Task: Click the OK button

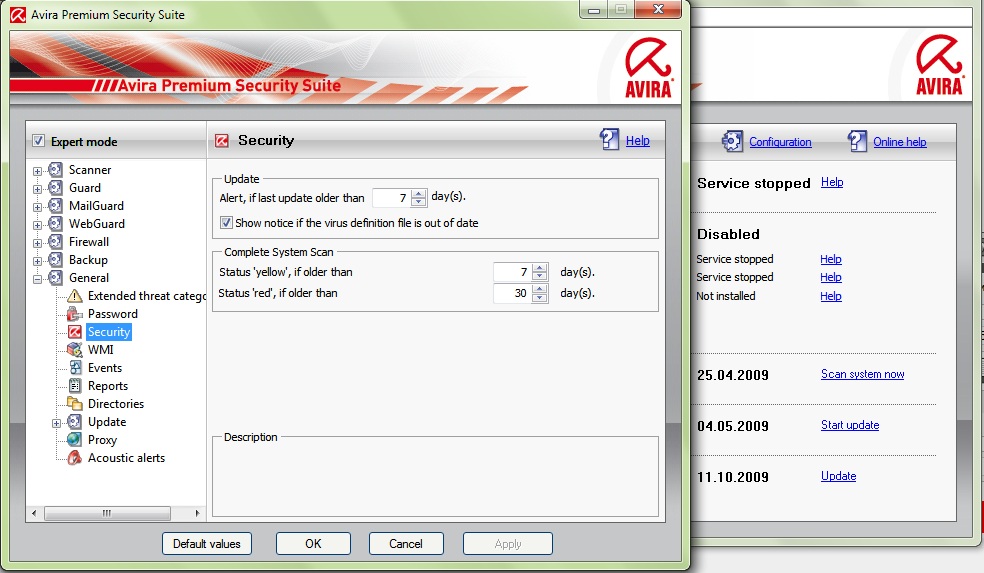Action: click(x=313, y=544)
